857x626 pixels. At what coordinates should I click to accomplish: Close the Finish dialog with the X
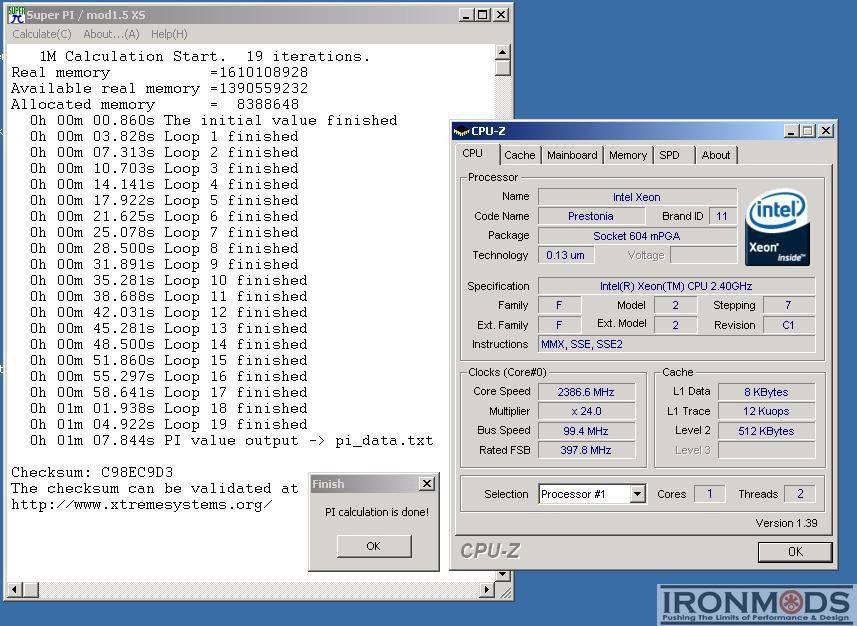coord(426,483)
